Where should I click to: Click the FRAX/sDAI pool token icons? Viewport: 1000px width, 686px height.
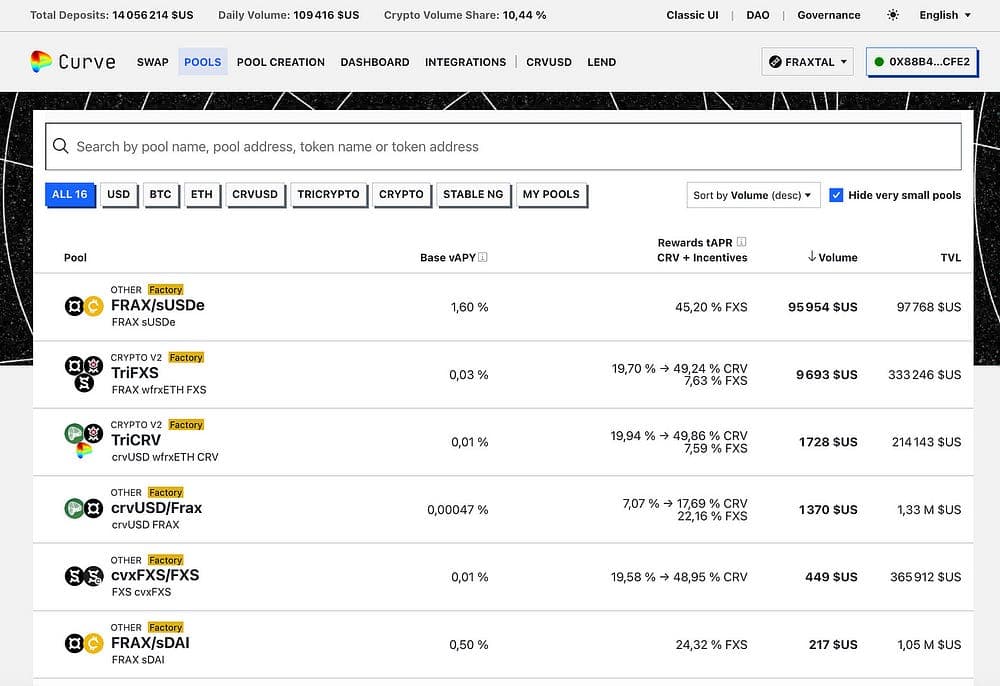84,644
